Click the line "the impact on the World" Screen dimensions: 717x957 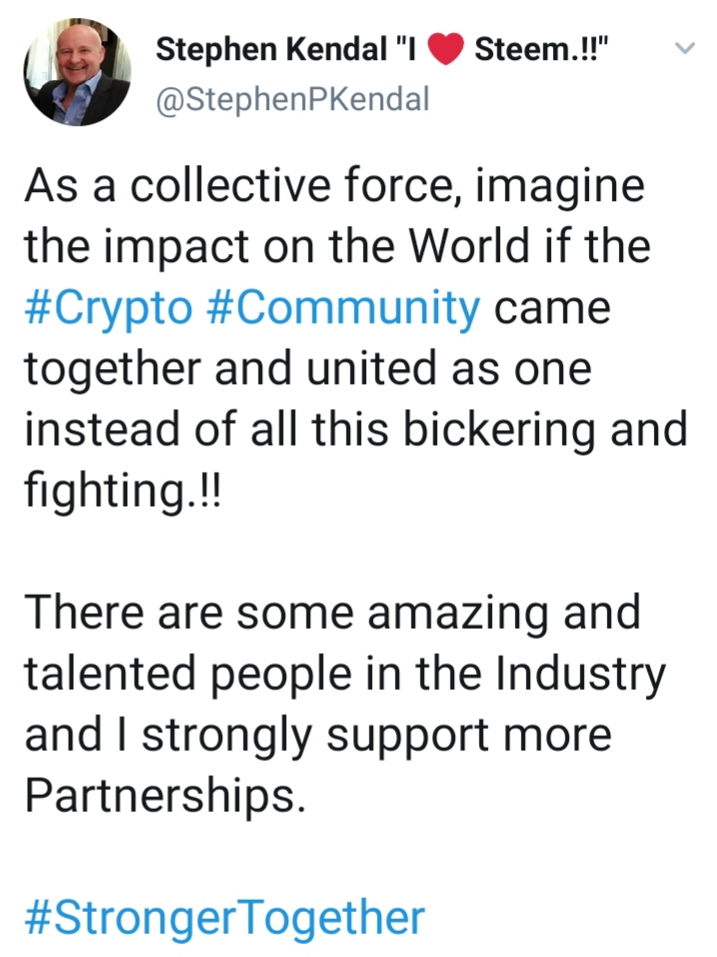click(337, 247)
